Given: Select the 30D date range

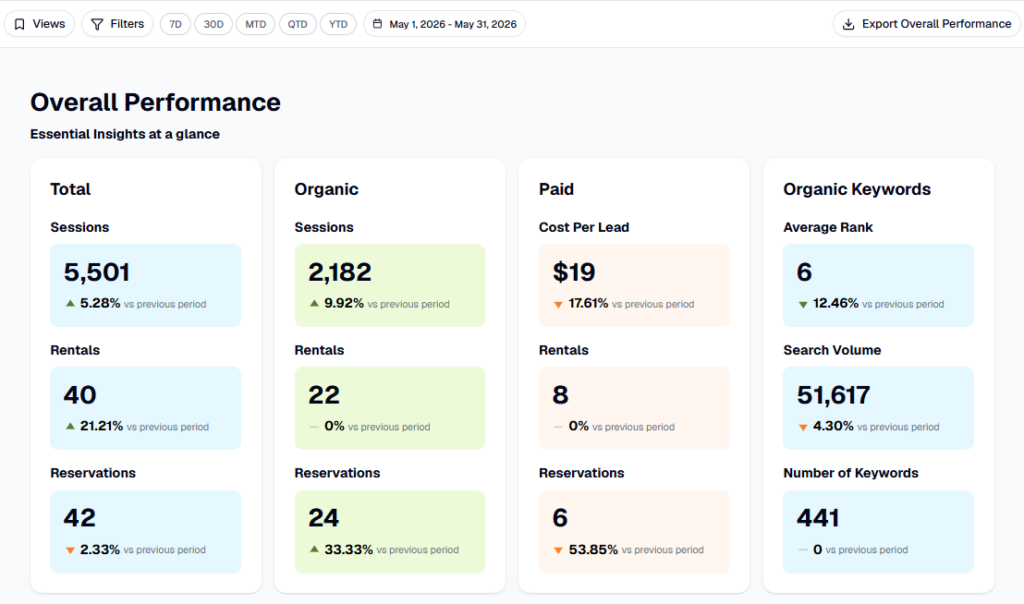Looking at the screenshot, I should [214, 24].
